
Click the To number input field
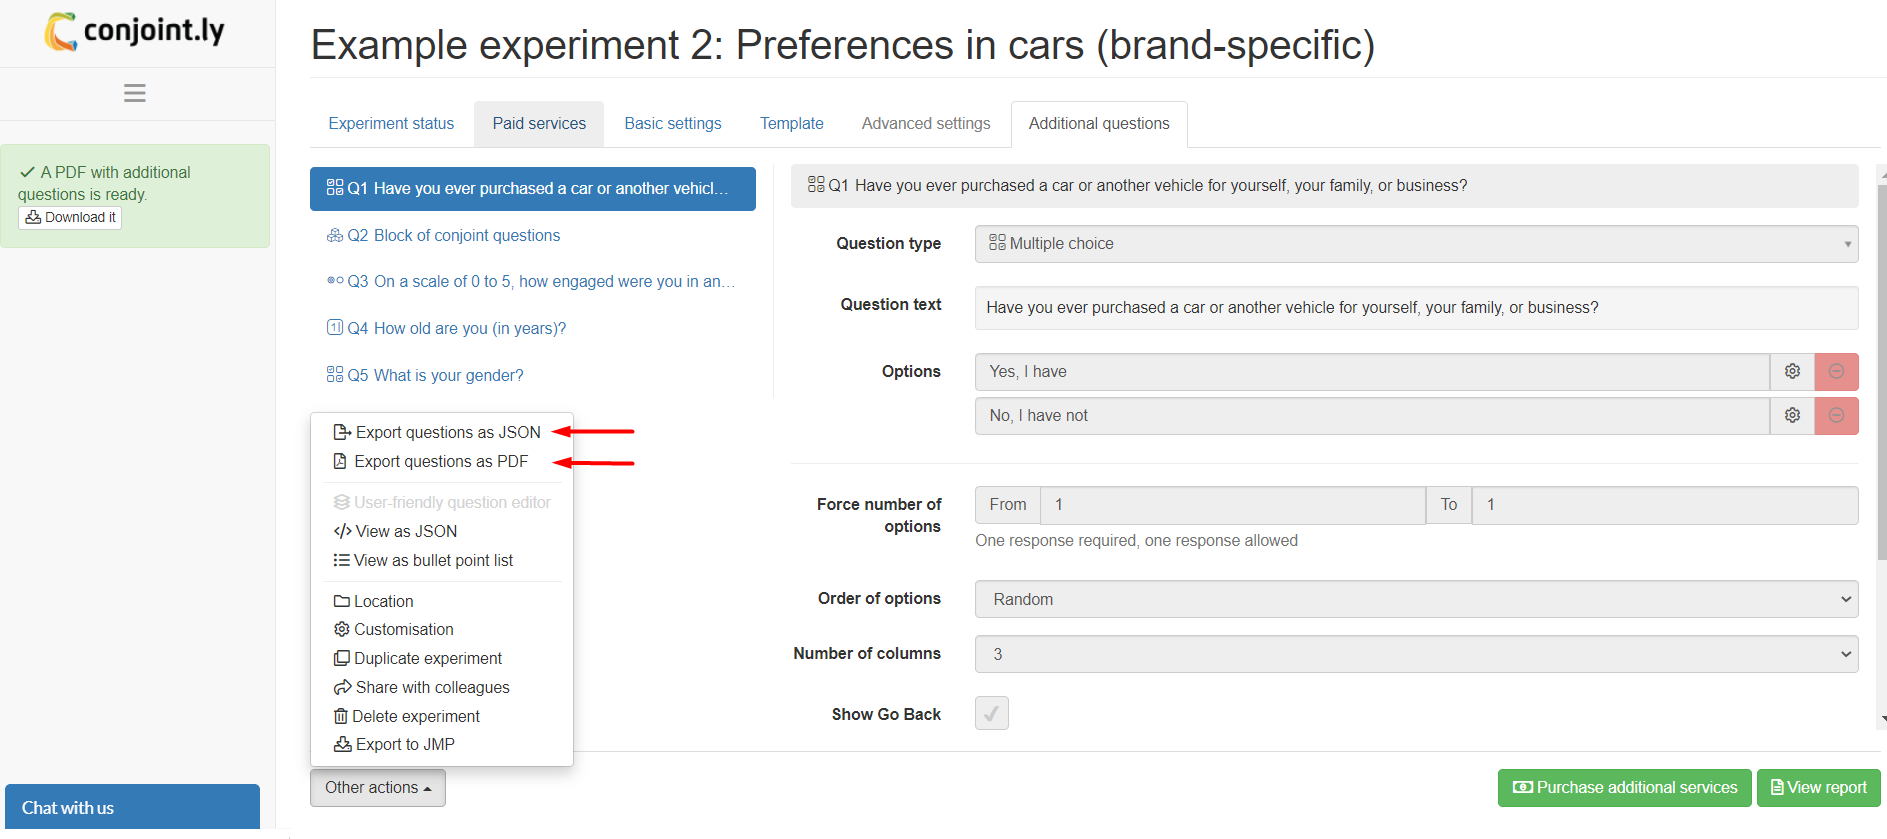1664,506
